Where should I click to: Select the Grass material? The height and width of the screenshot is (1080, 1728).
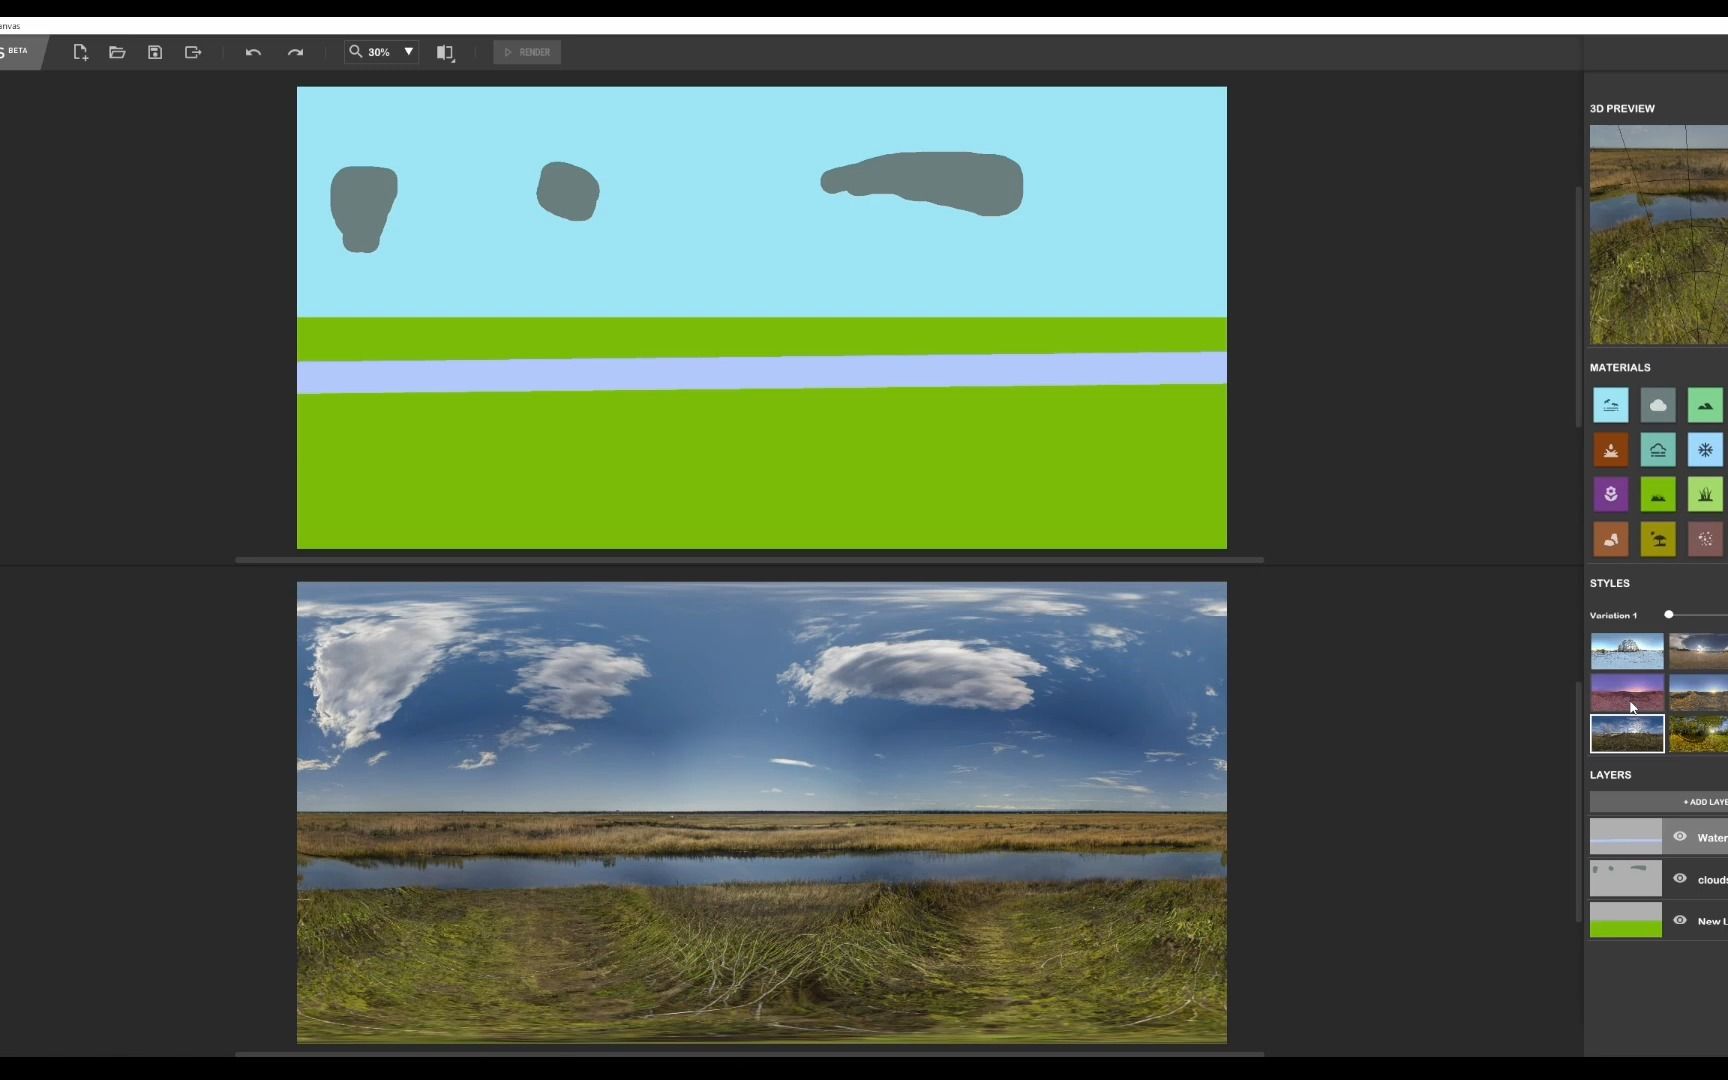pos(1705,494)
